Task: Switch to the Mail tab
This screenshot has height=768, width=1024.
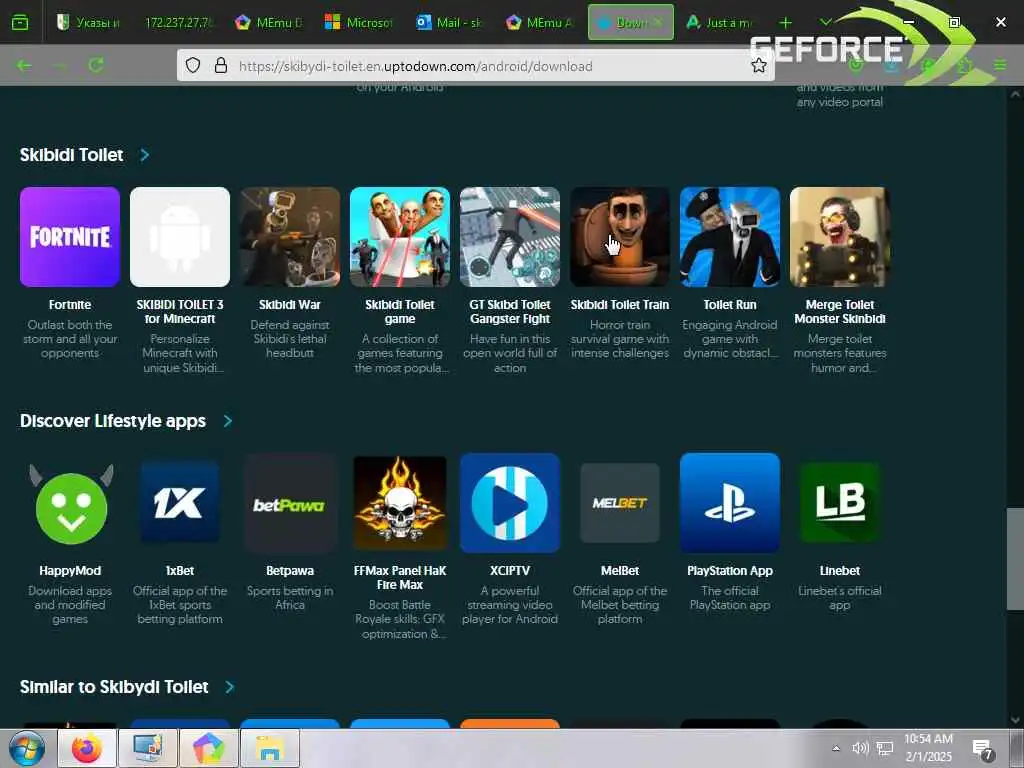Action: click(449, 22)
